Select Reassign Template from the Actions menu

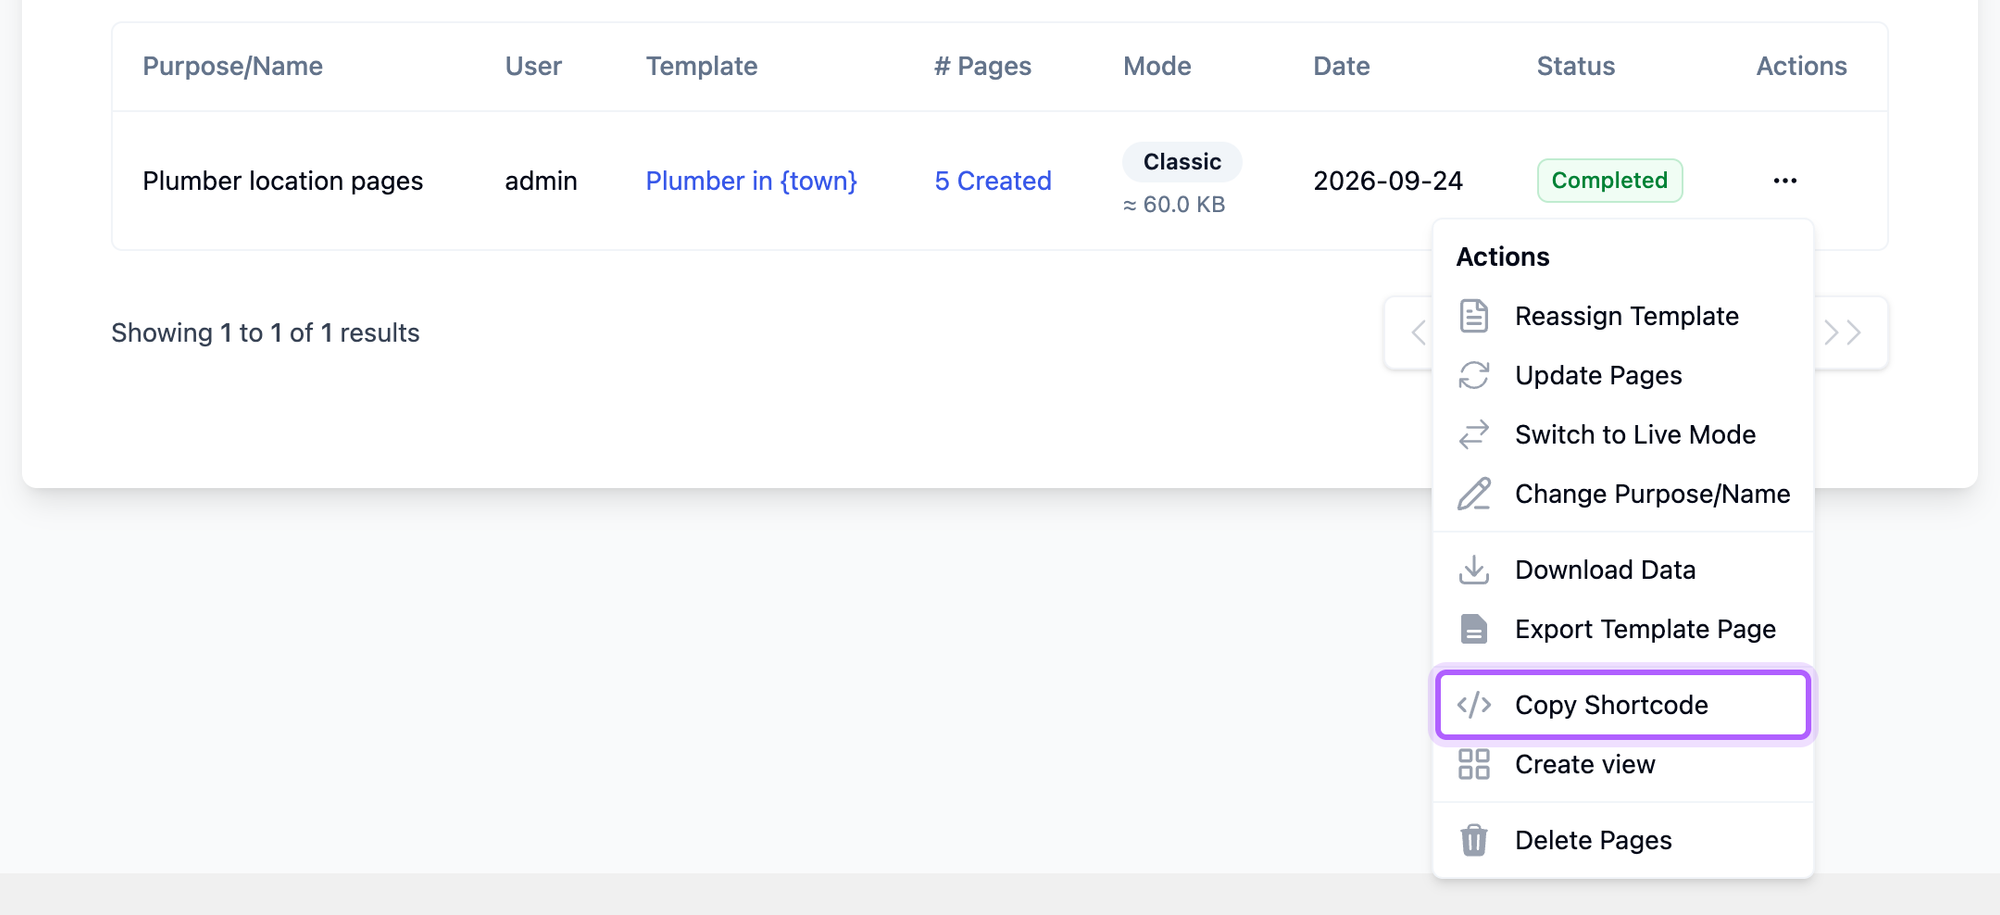tap(1623, 316)
